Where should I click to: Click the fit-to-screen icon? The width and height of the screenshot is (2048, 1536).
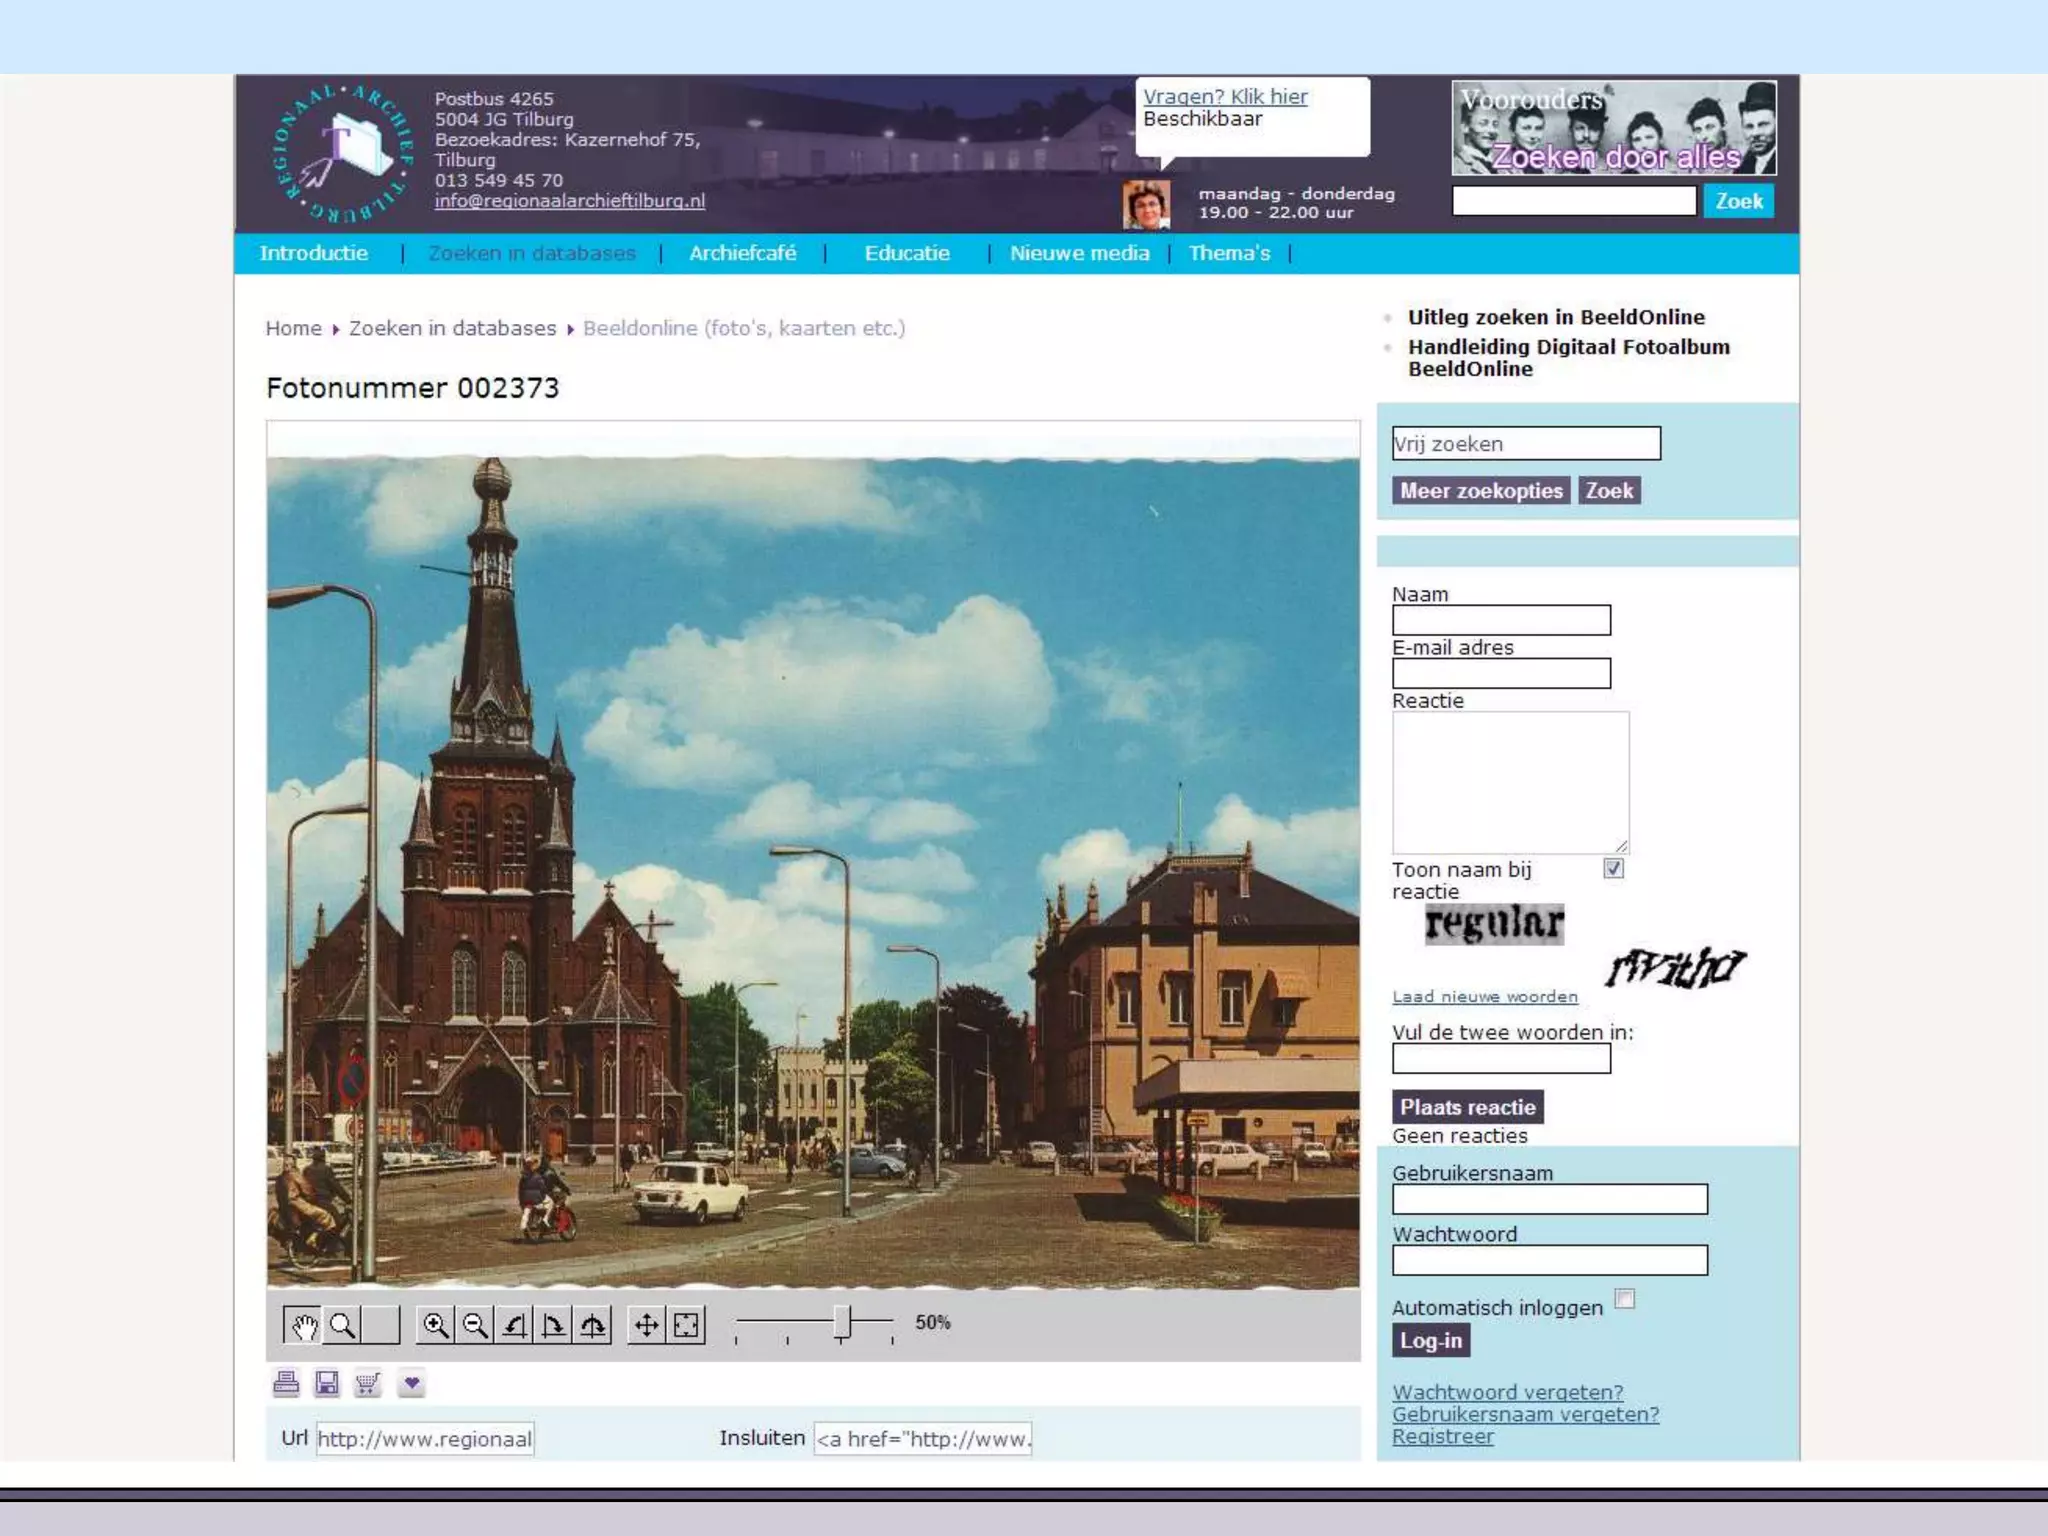click(x=686, y=1326)
